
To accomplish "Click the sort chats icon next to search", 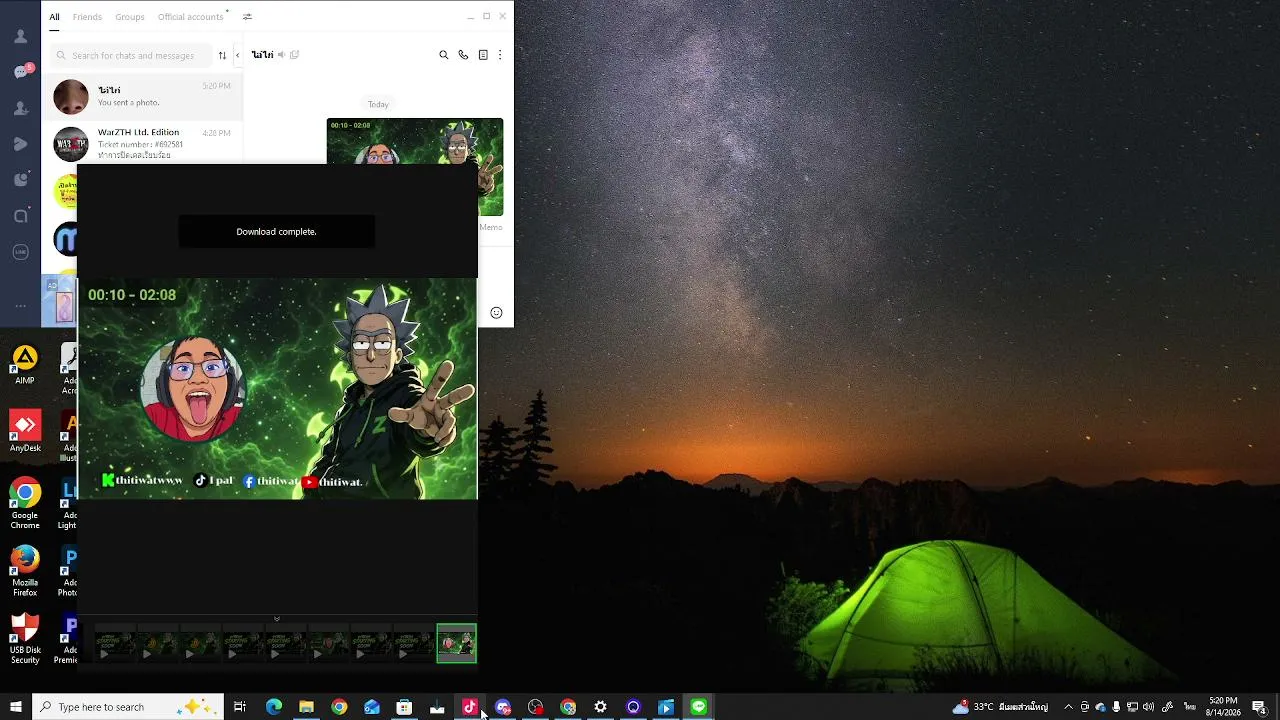I will pos(222,55).
